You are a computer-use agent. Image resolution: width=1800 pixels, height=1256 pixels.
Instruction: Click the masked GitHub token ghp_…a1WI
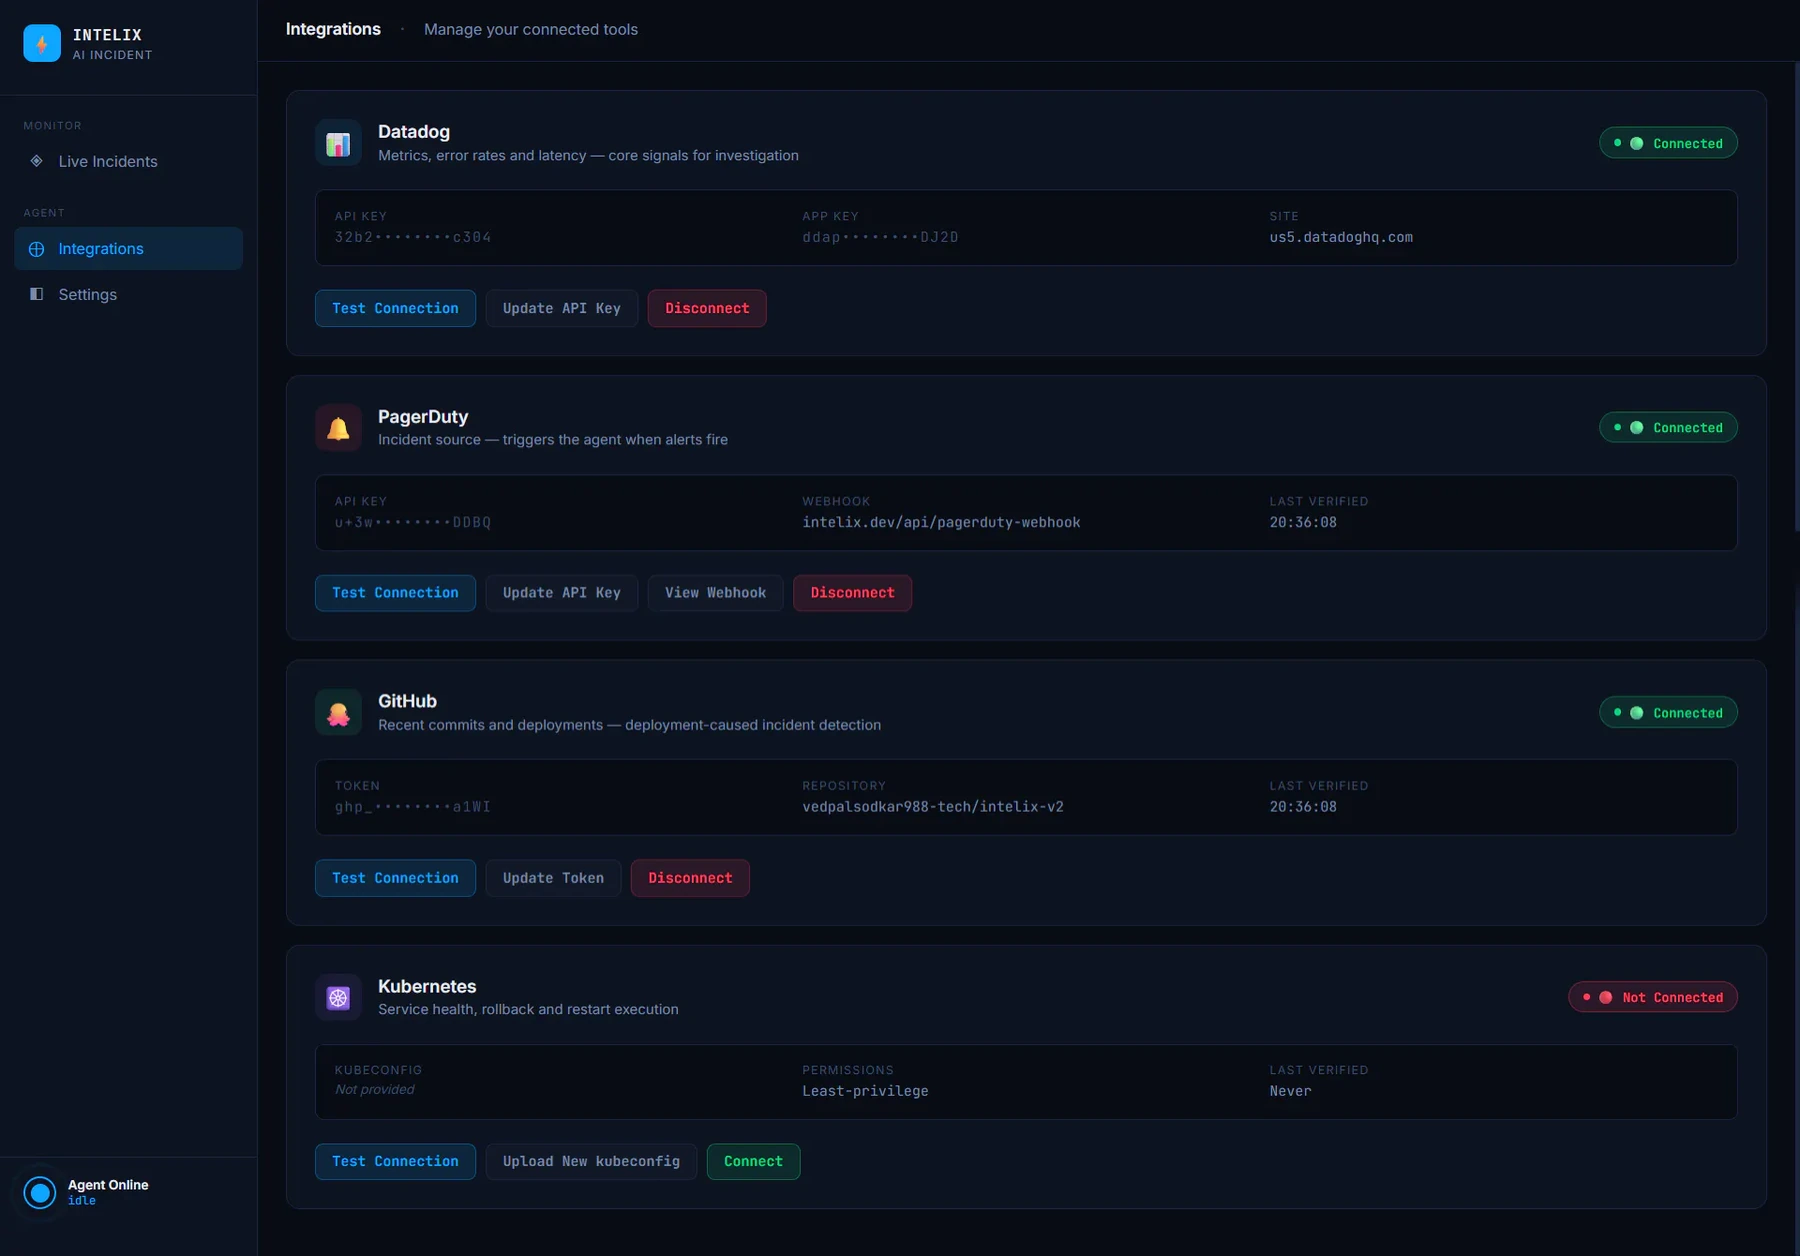click(x=413, y=807)
